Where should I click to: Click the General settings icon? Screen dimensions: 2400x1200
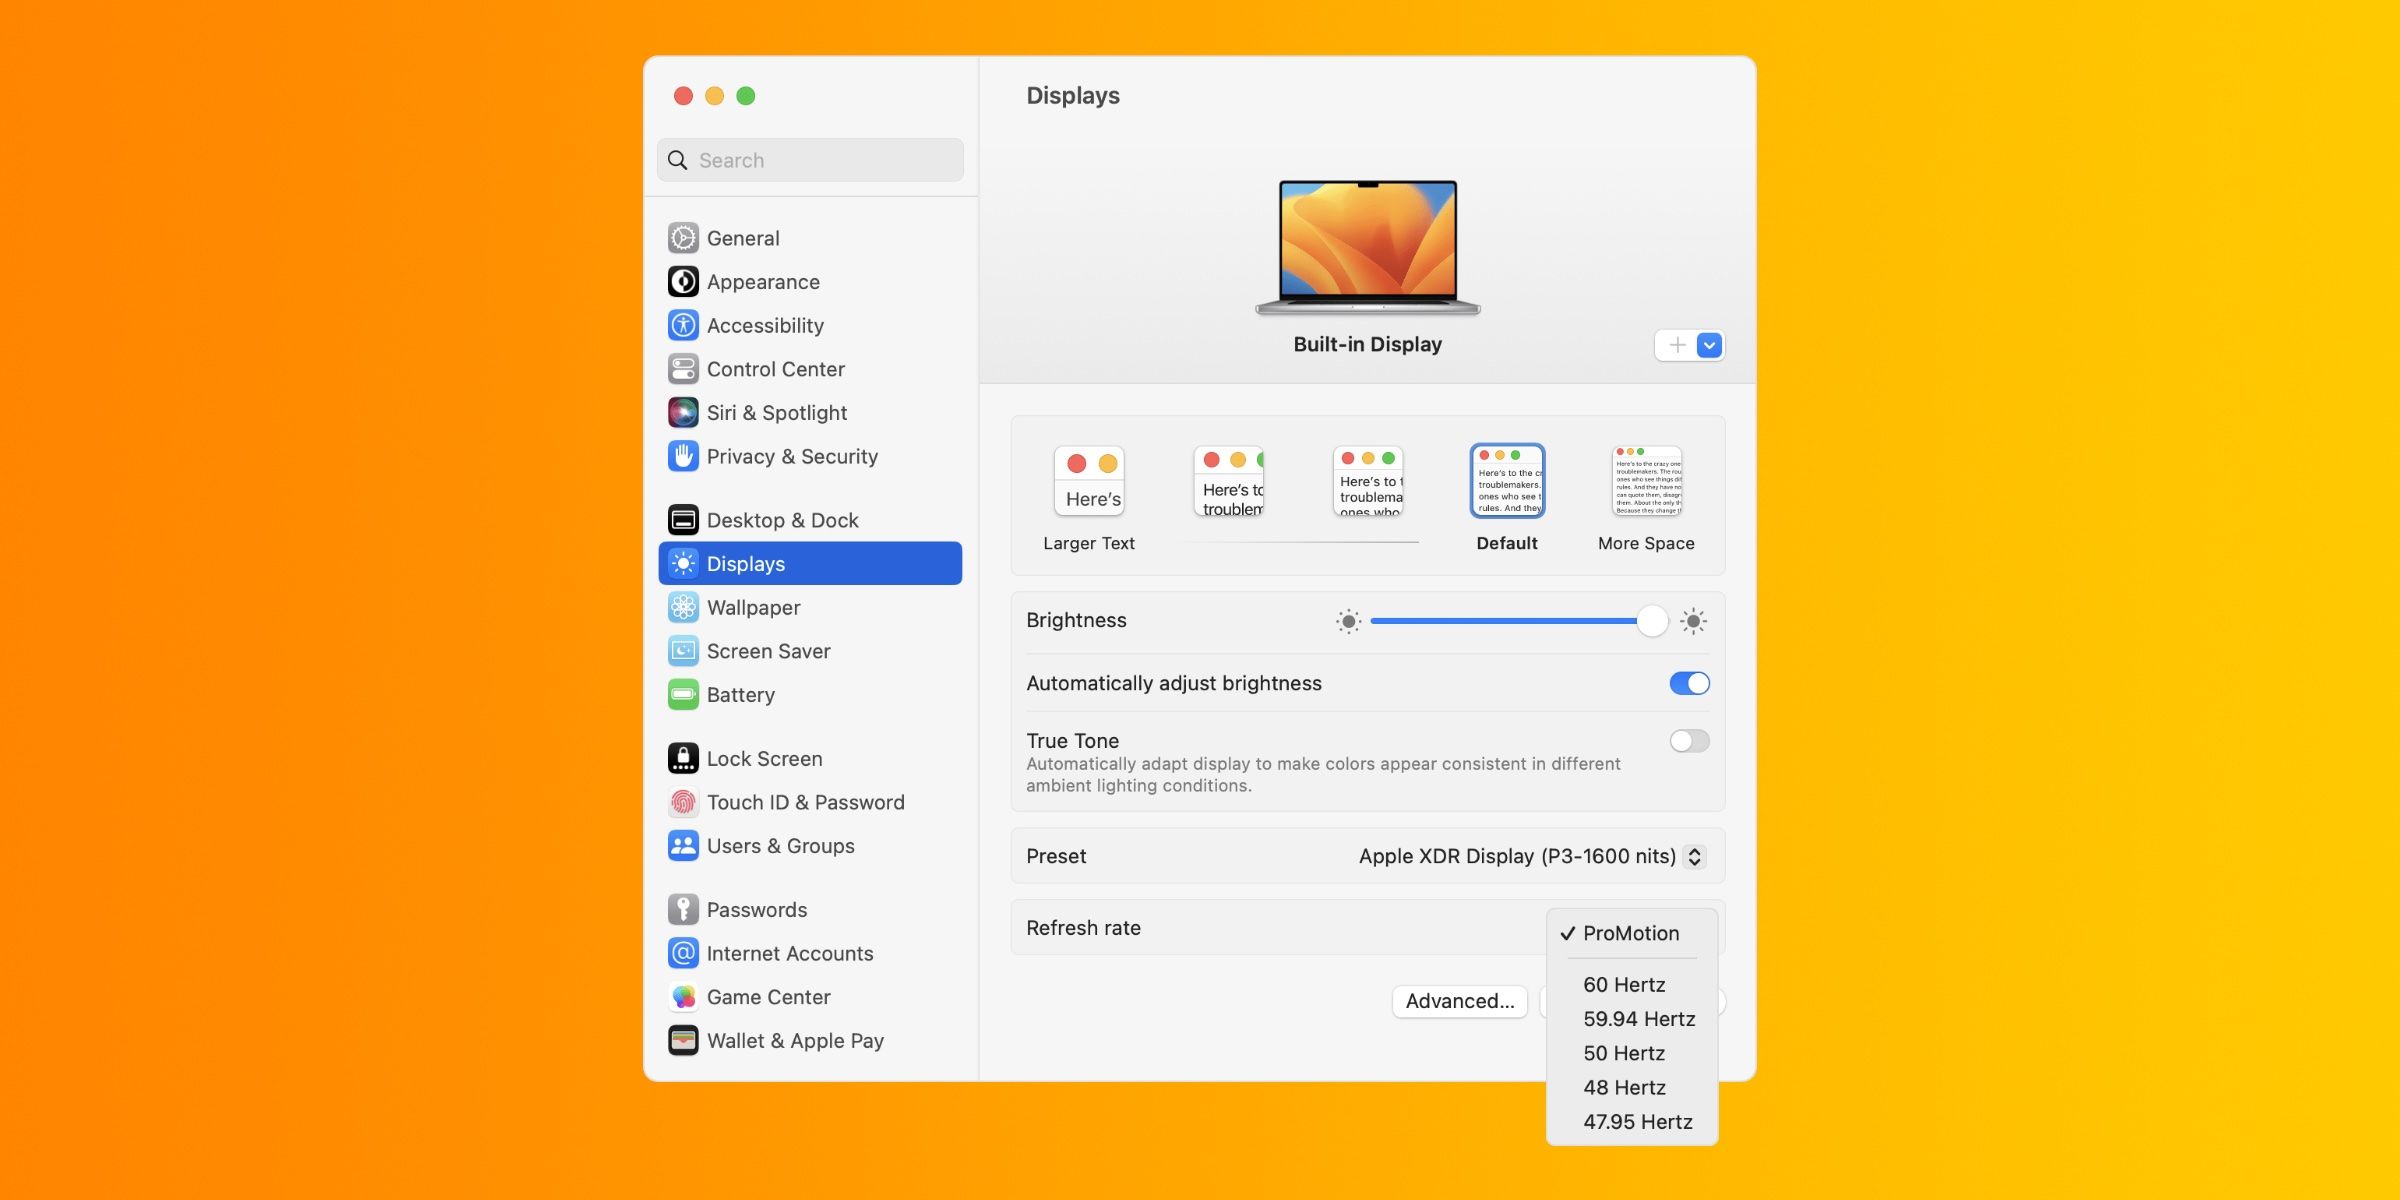tap(683, 237)
